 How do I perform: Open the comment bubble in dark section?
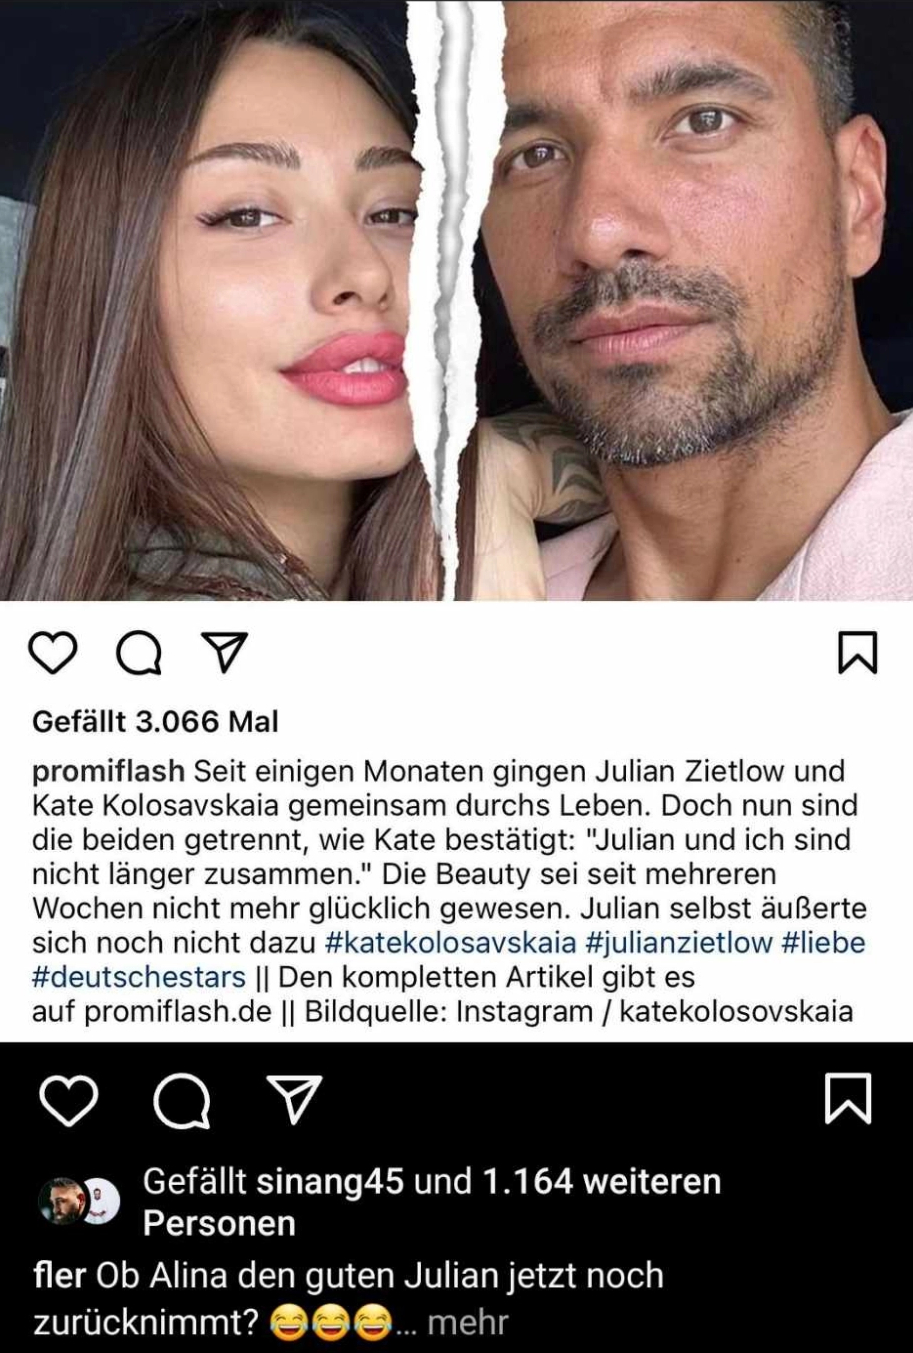182,1099
